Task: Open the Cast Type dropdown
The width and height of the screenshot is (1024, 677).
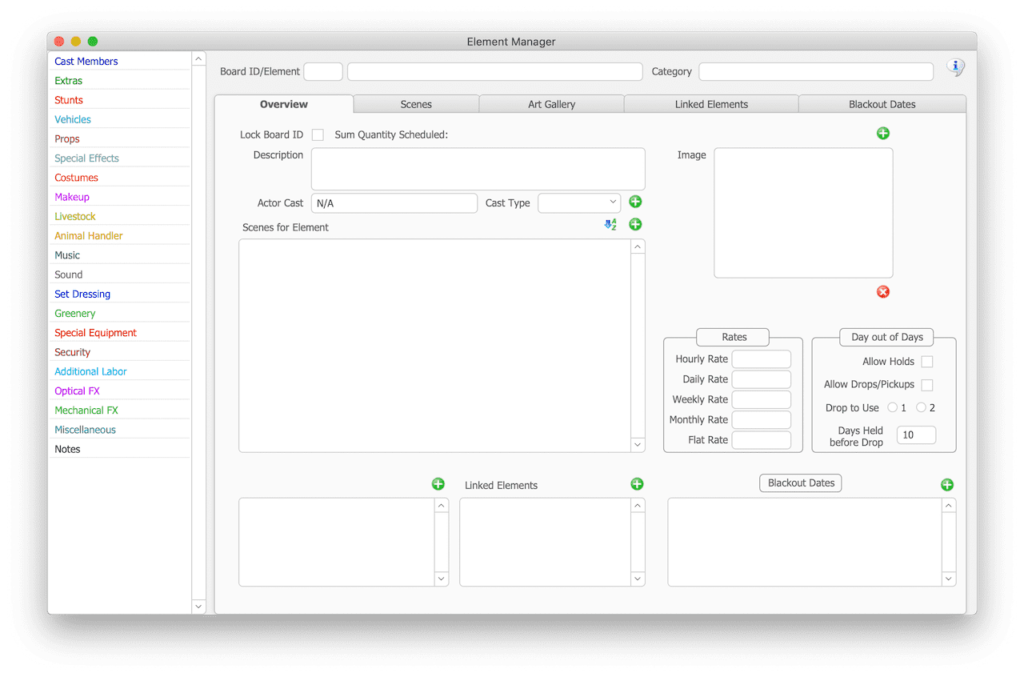Action: 579,203
